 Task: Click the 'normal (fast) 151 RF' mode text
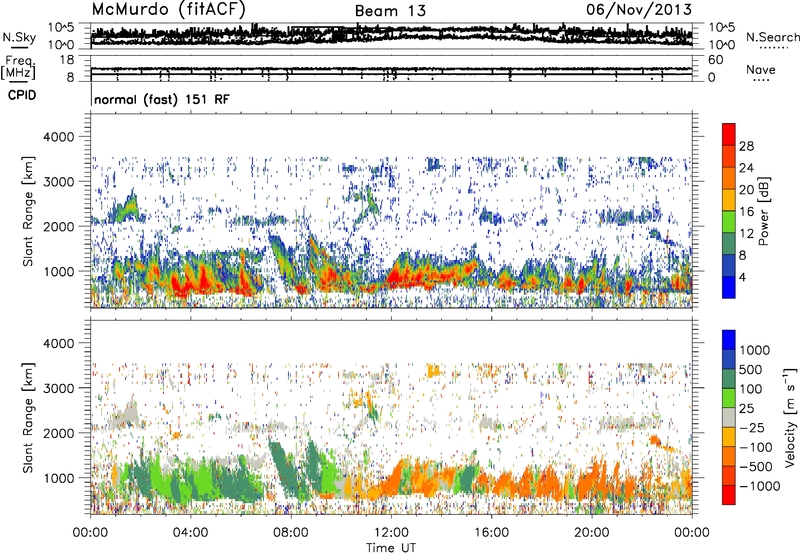coord(162,99)
